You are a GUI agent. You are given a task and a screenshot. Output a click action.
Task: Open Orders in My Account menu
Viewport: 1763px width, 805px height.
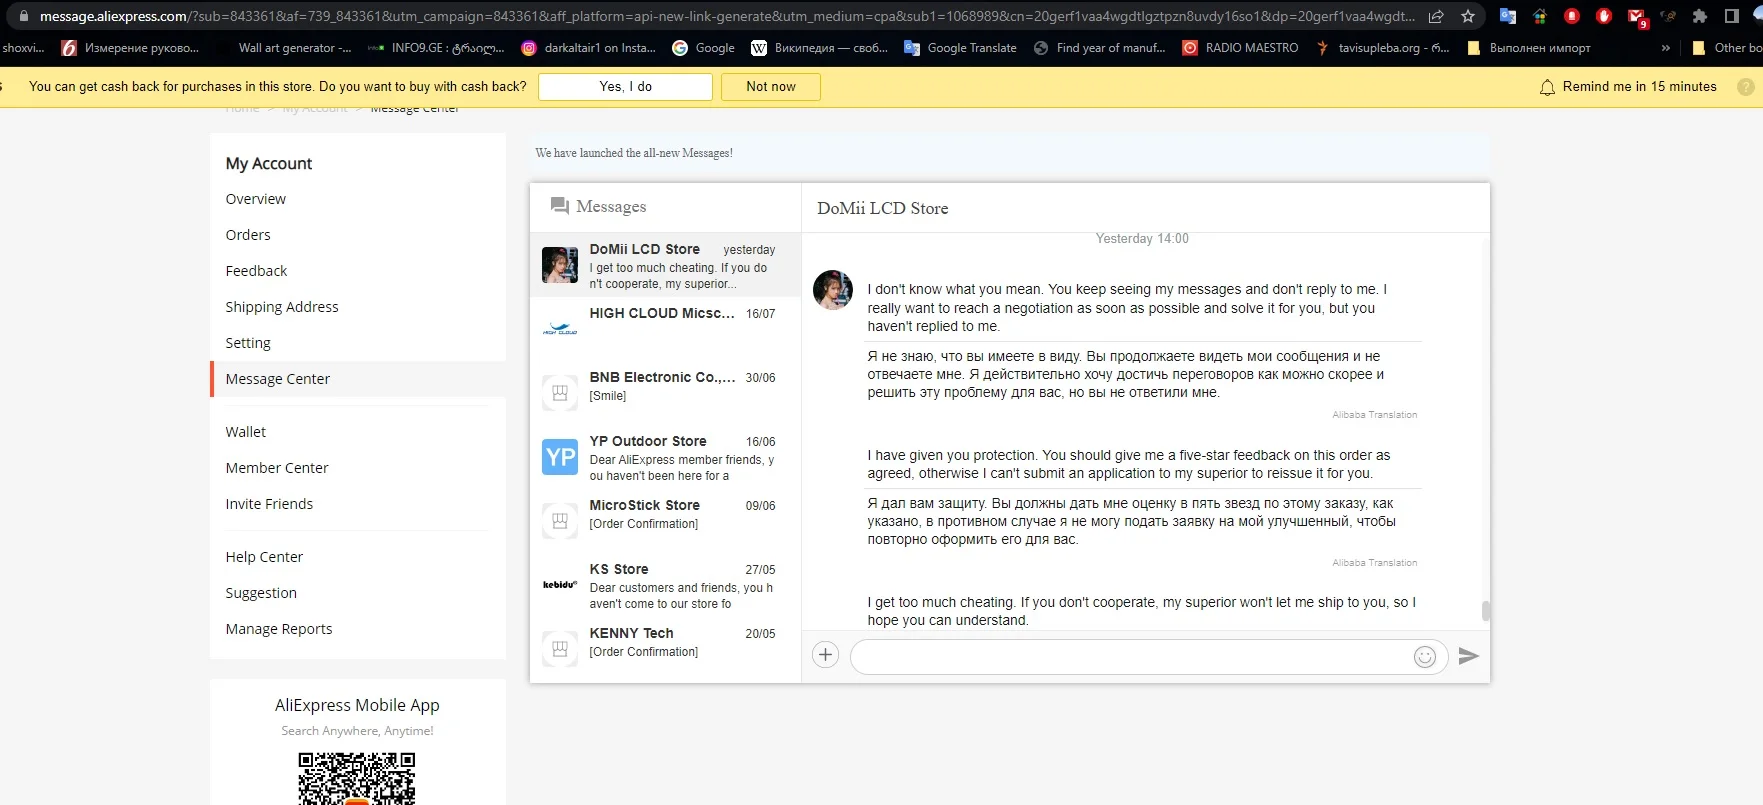point(248,235)
